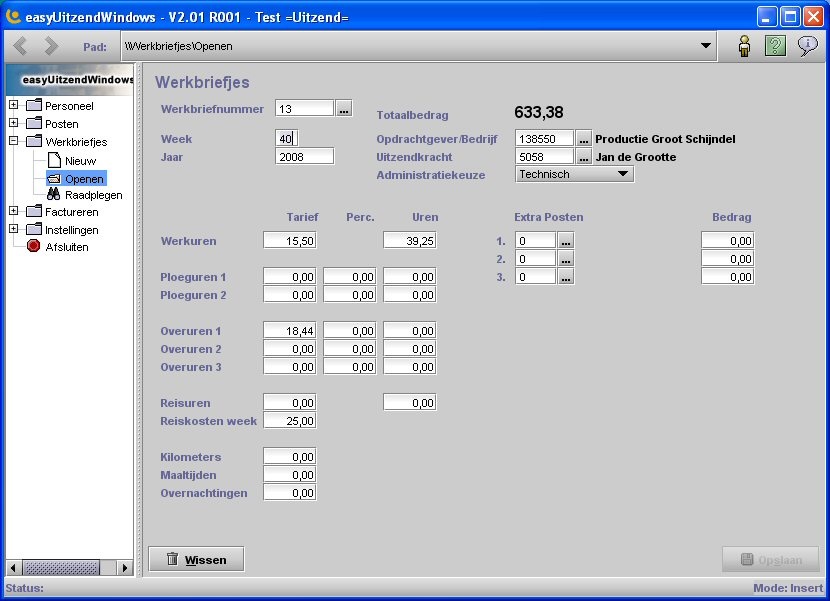Click the Werkuren Tarief field

(x=290, y=241)
